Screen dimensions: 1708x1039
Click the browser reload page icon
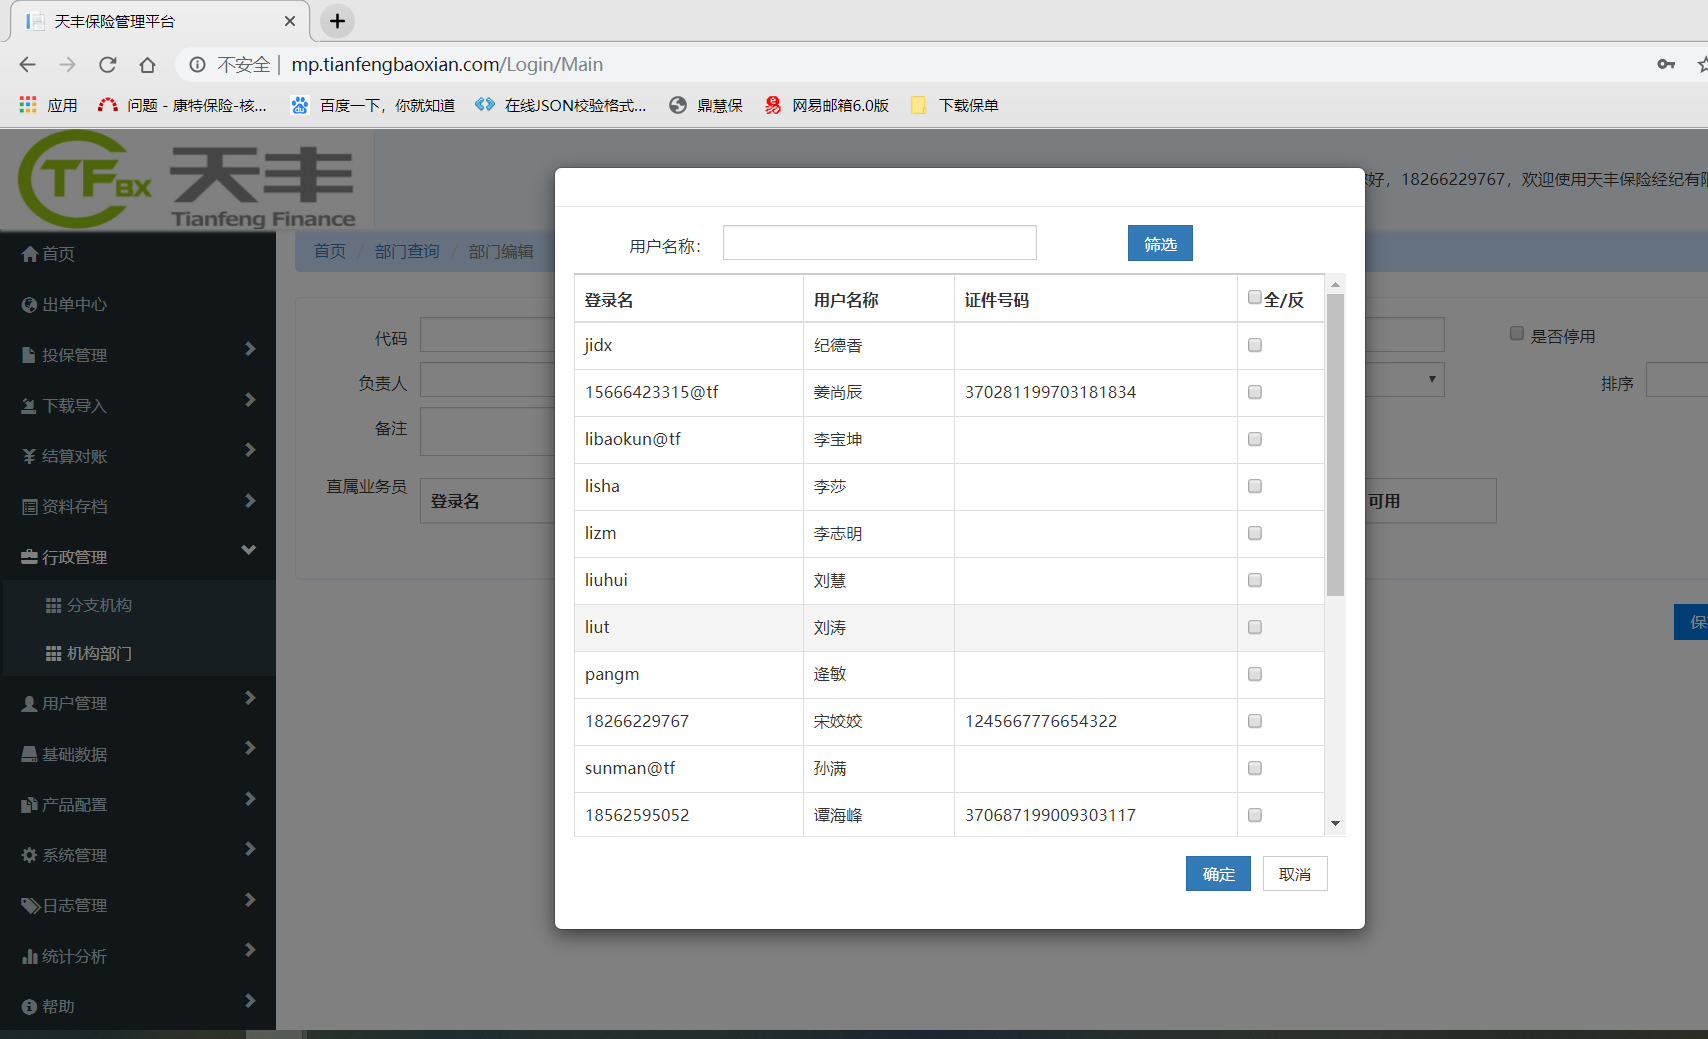[x=107, y=65]
